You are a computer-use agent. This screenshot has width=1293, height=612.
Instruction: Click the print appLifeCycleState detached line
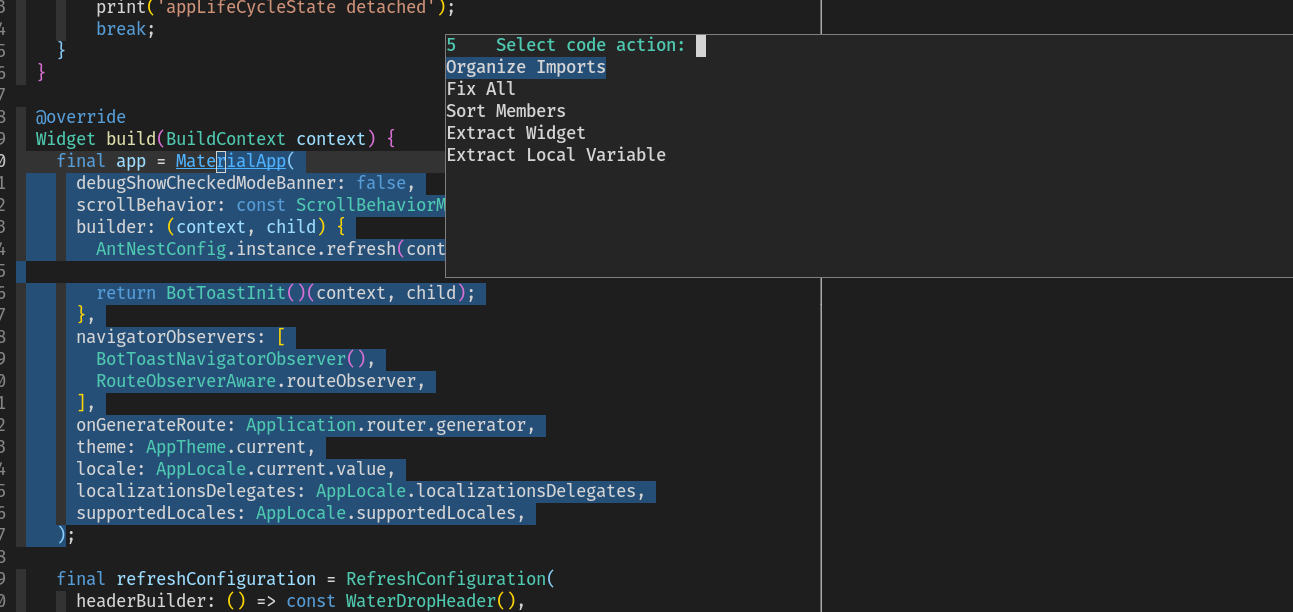click(x=276, y=7)
